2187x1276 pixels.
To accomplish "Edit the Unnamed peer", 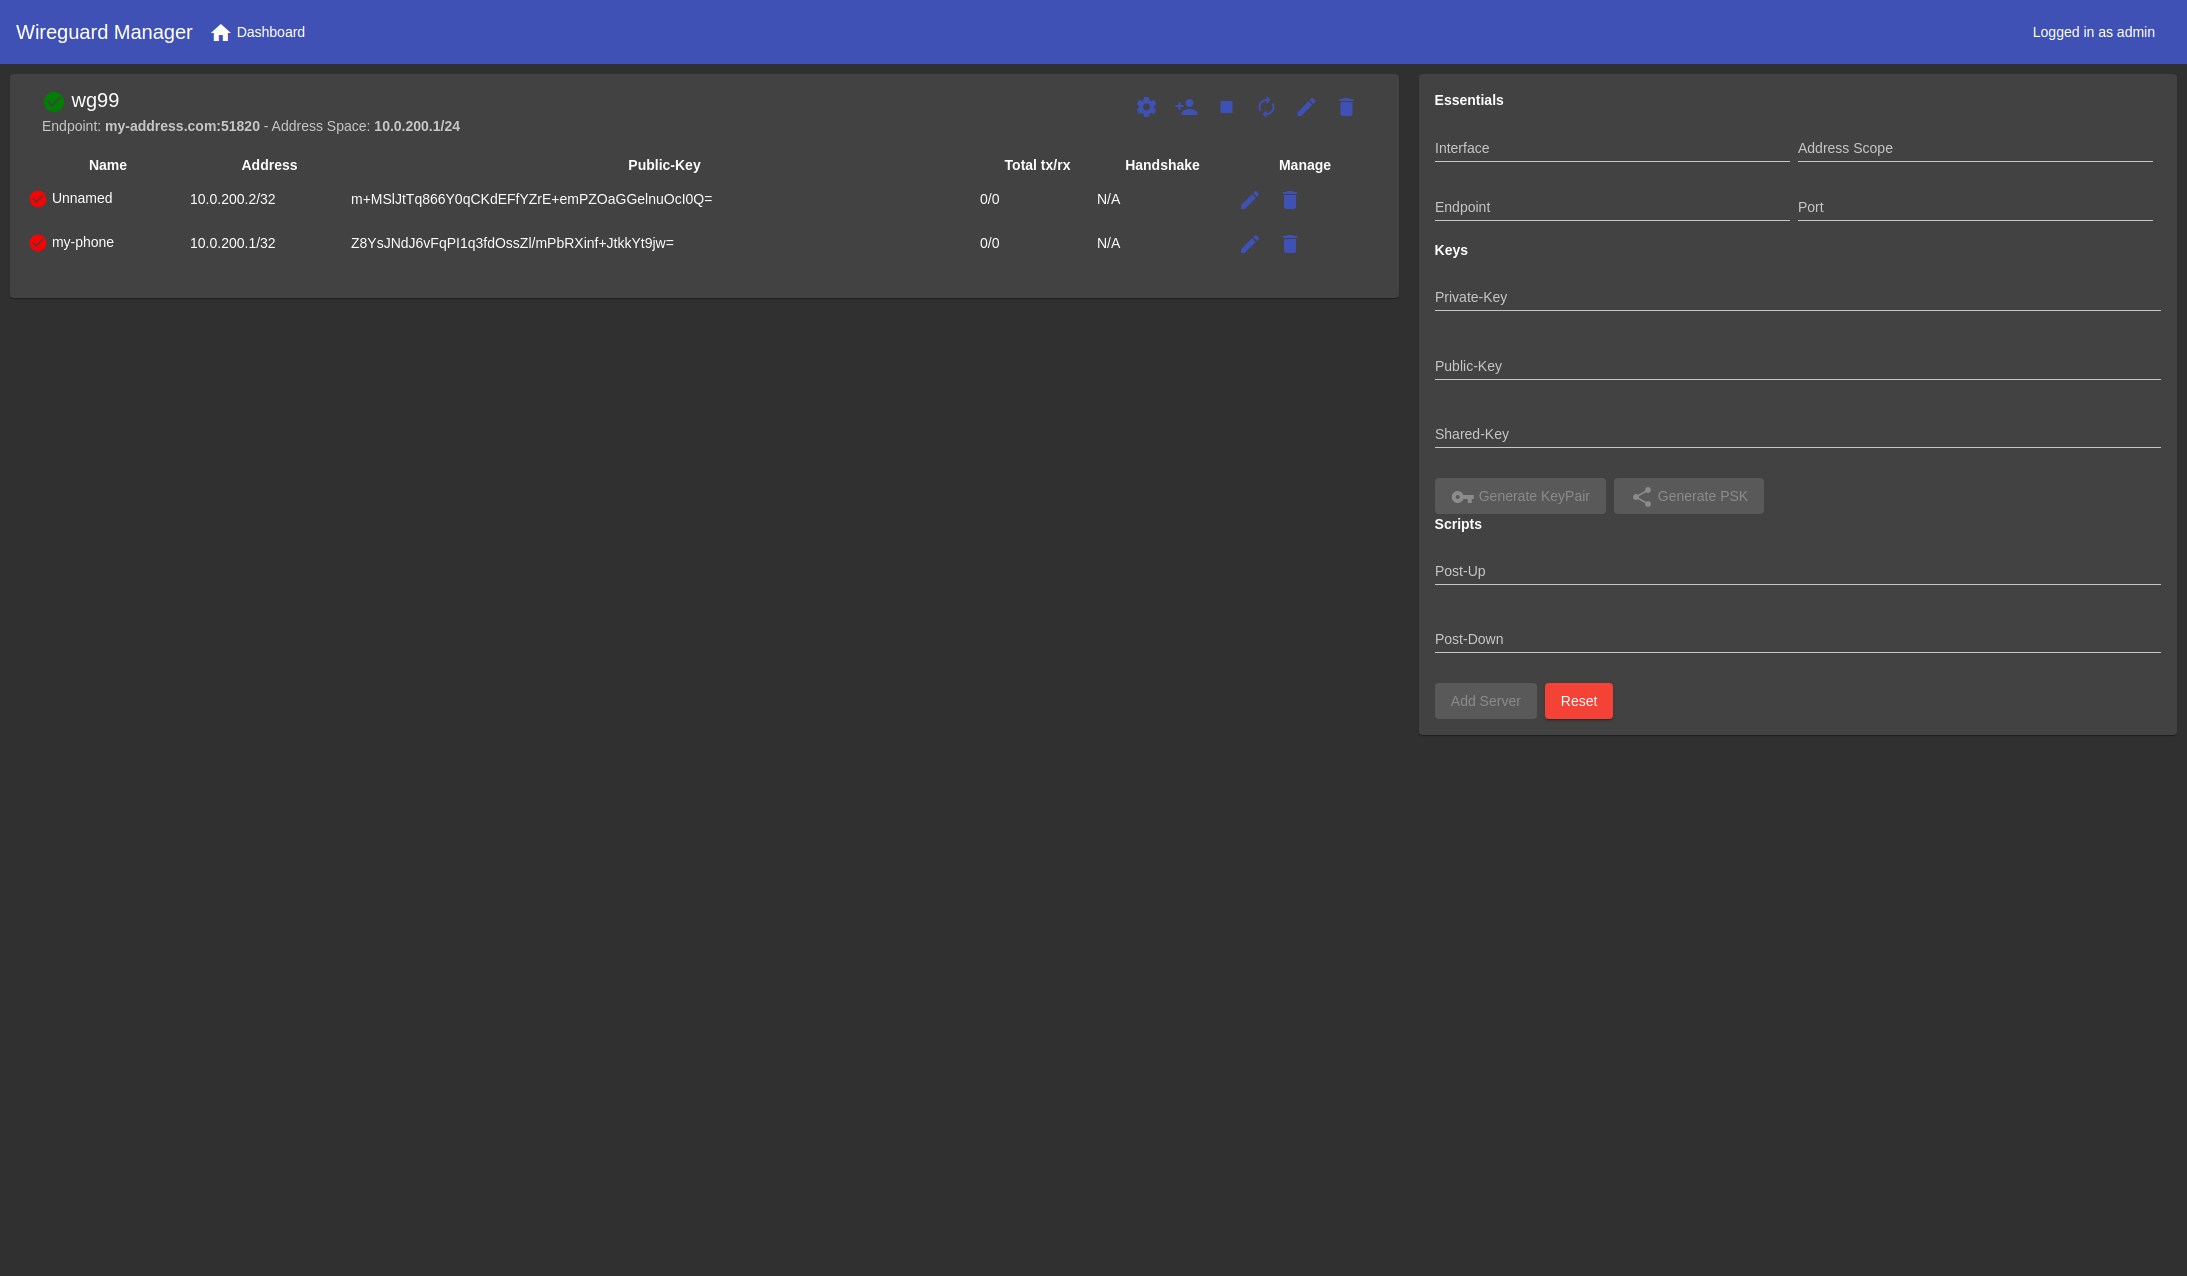I will coord(1249,200).
